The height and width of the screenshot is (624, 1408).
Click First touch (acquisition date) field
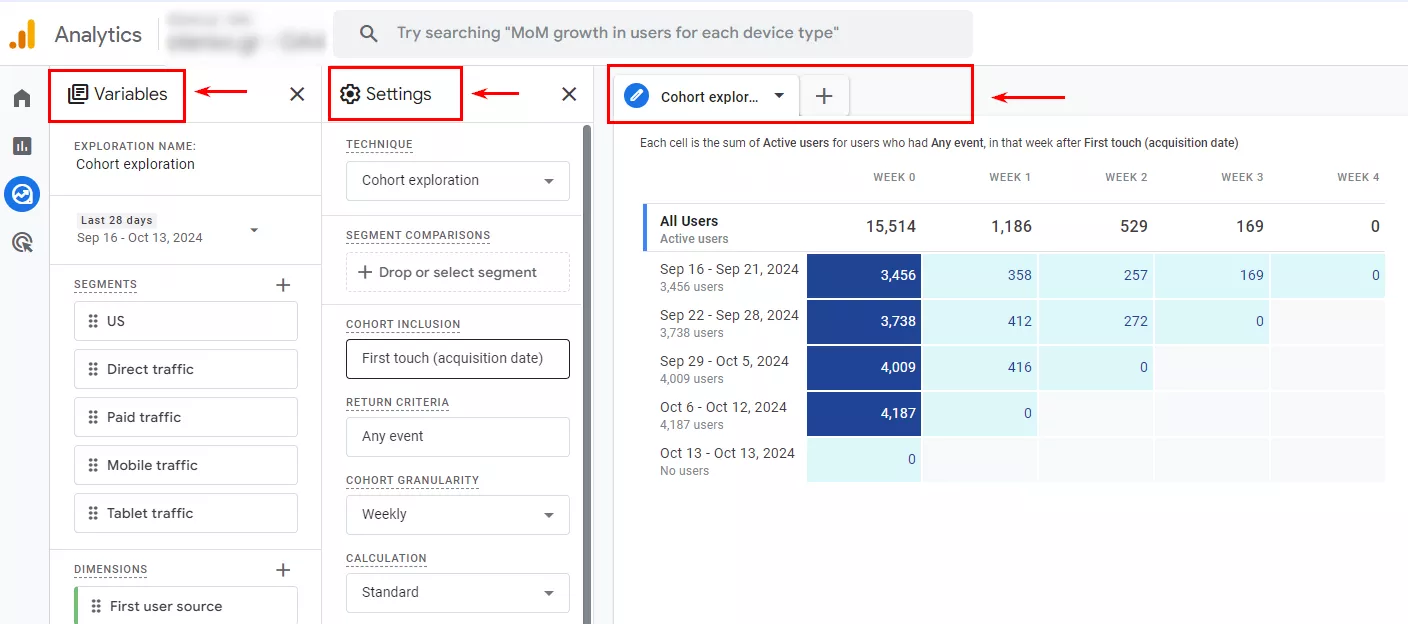pos(458,359)
